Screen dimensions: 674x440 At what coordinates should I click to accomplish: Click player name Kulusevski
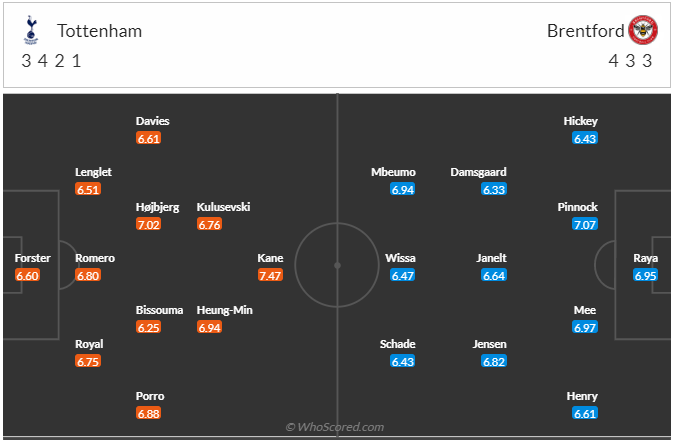pyautogui.click(x=223, y=207)
